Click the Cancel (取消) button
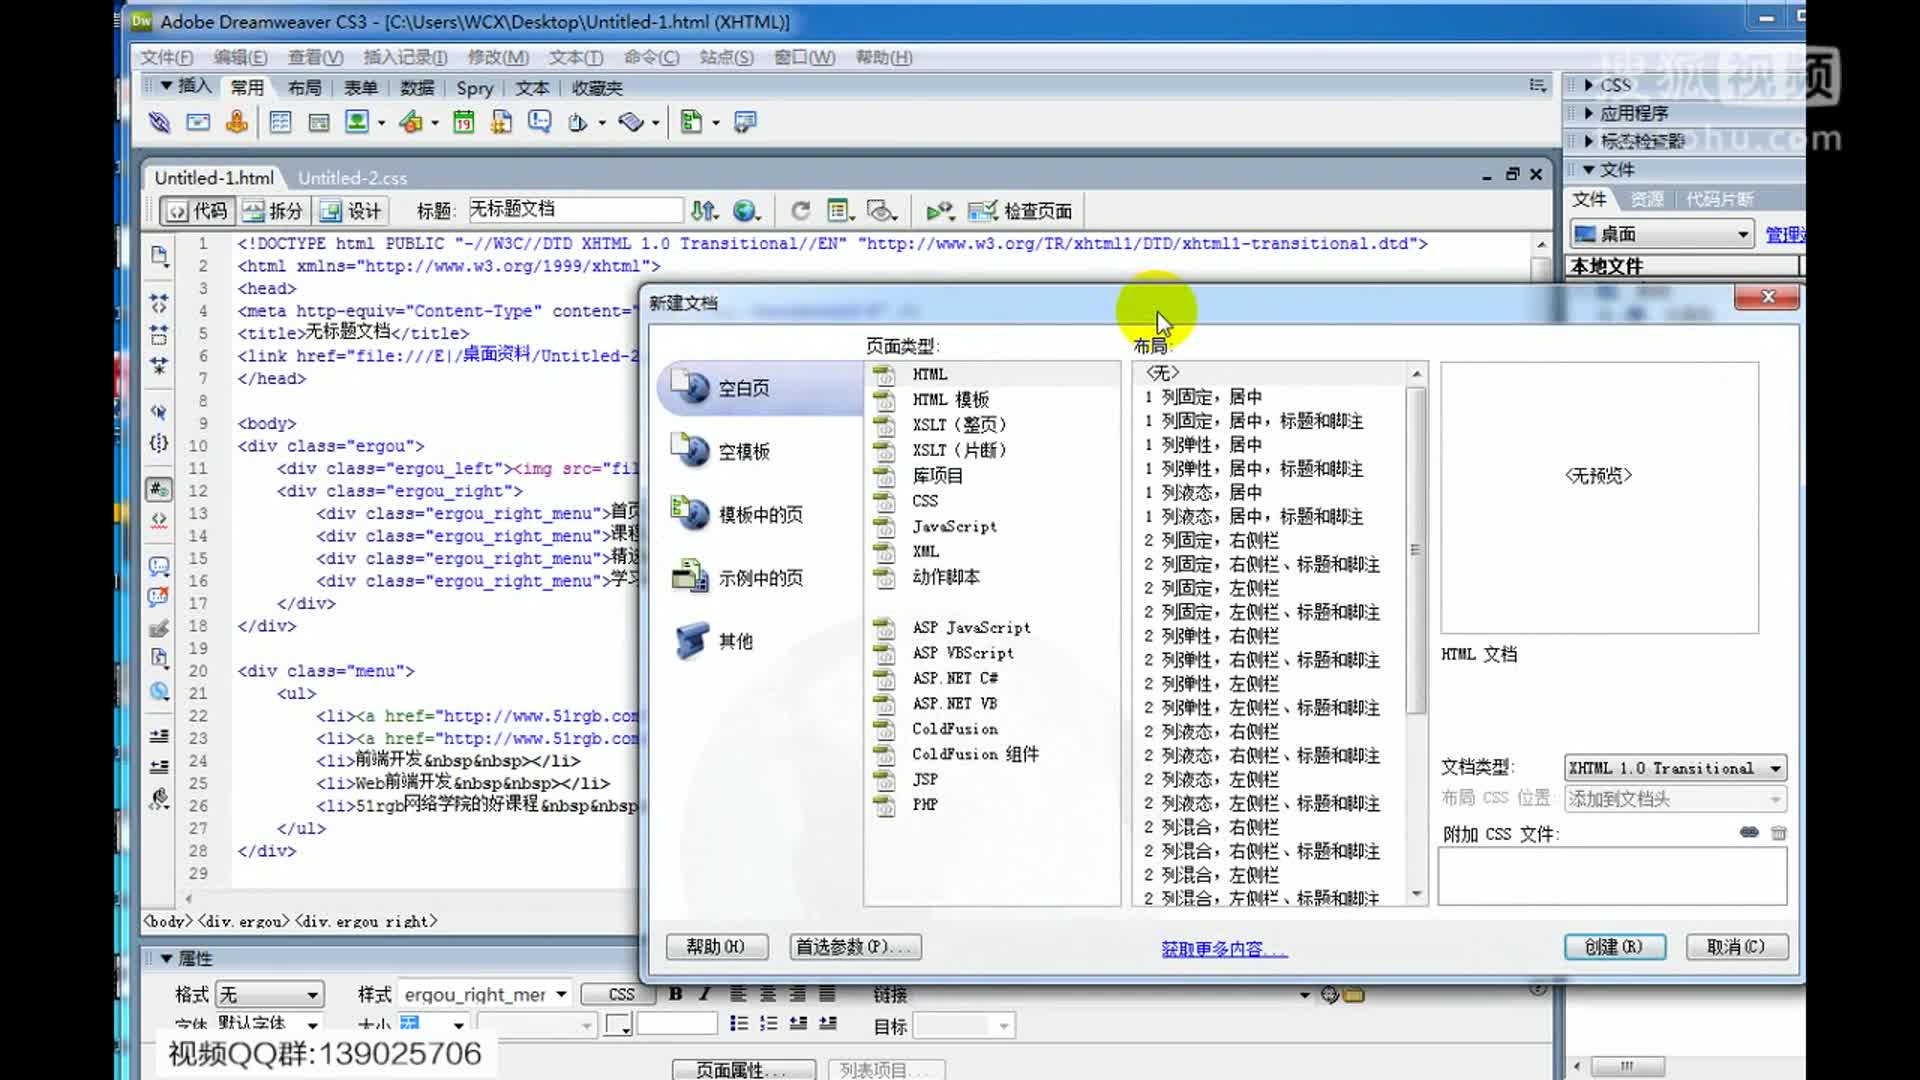This screenshot has height=1080, width=1920. [1736, 947]
